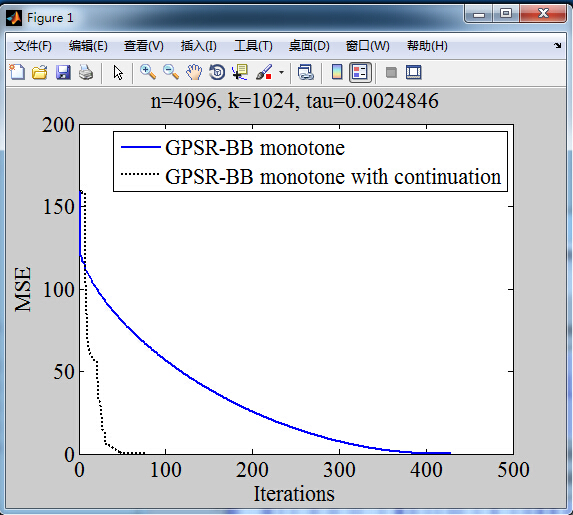This screenshot has width=573, height=515.
Task: Print the figure using the printer icon
Action: pyautogui.click(x=86, y=72)
